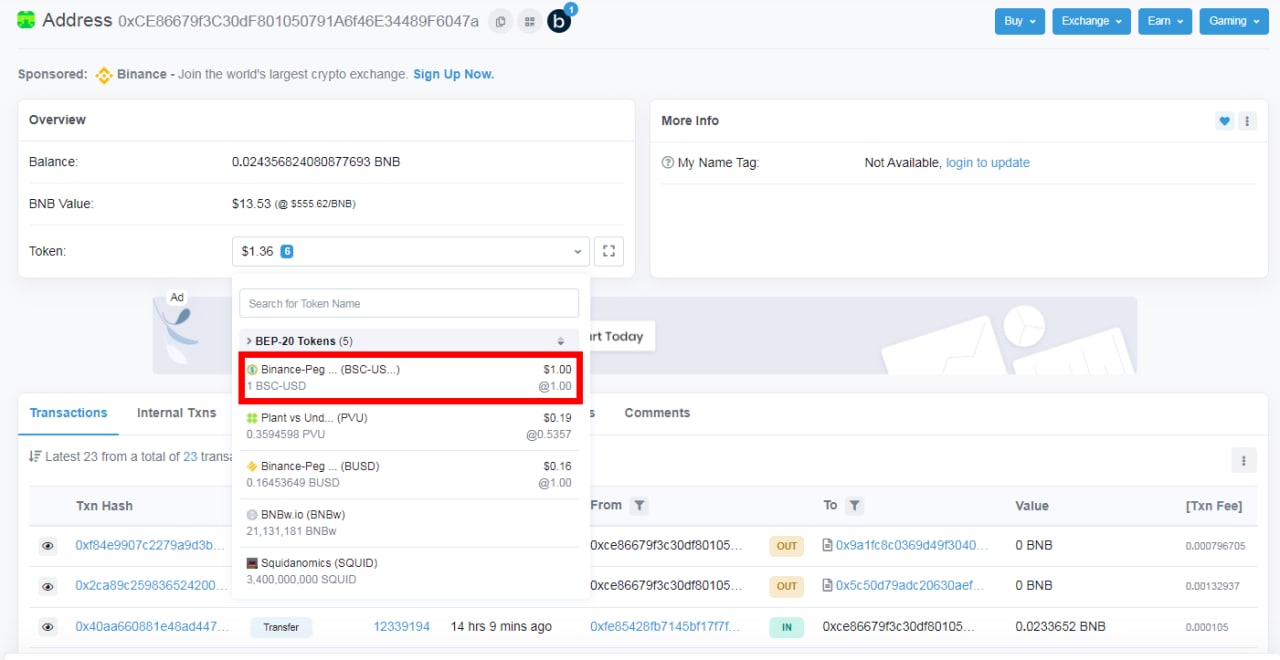Select BNBw.io BNBw token

[x=409, y=522]
